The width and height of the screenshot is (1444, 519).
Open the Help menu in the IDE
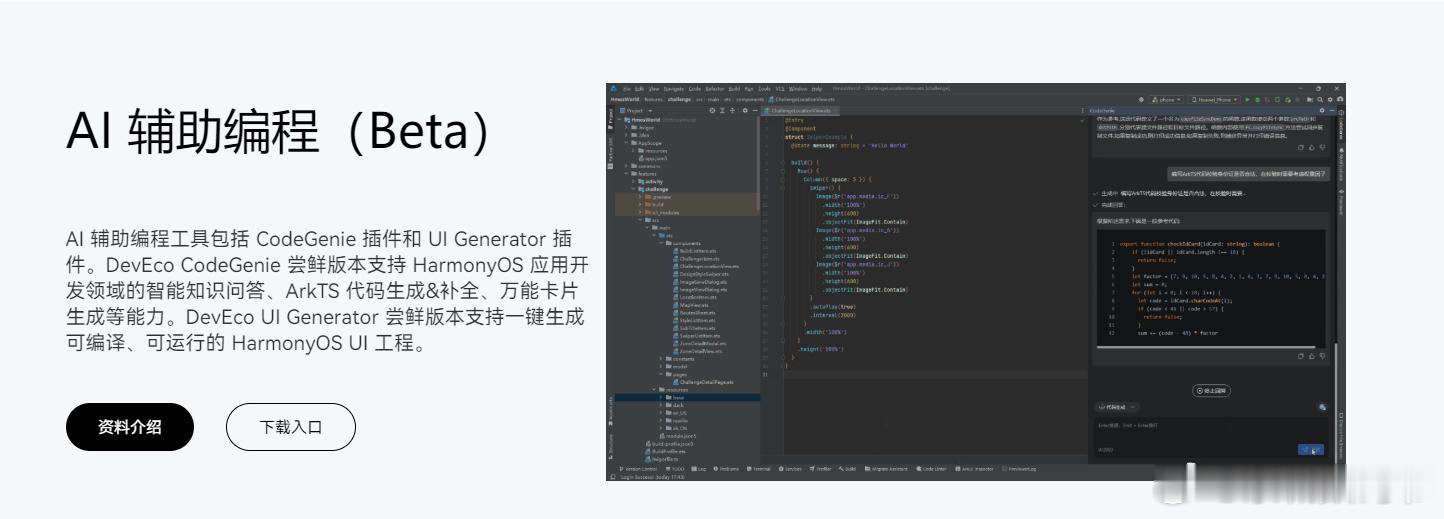click(x=817, y=89)
